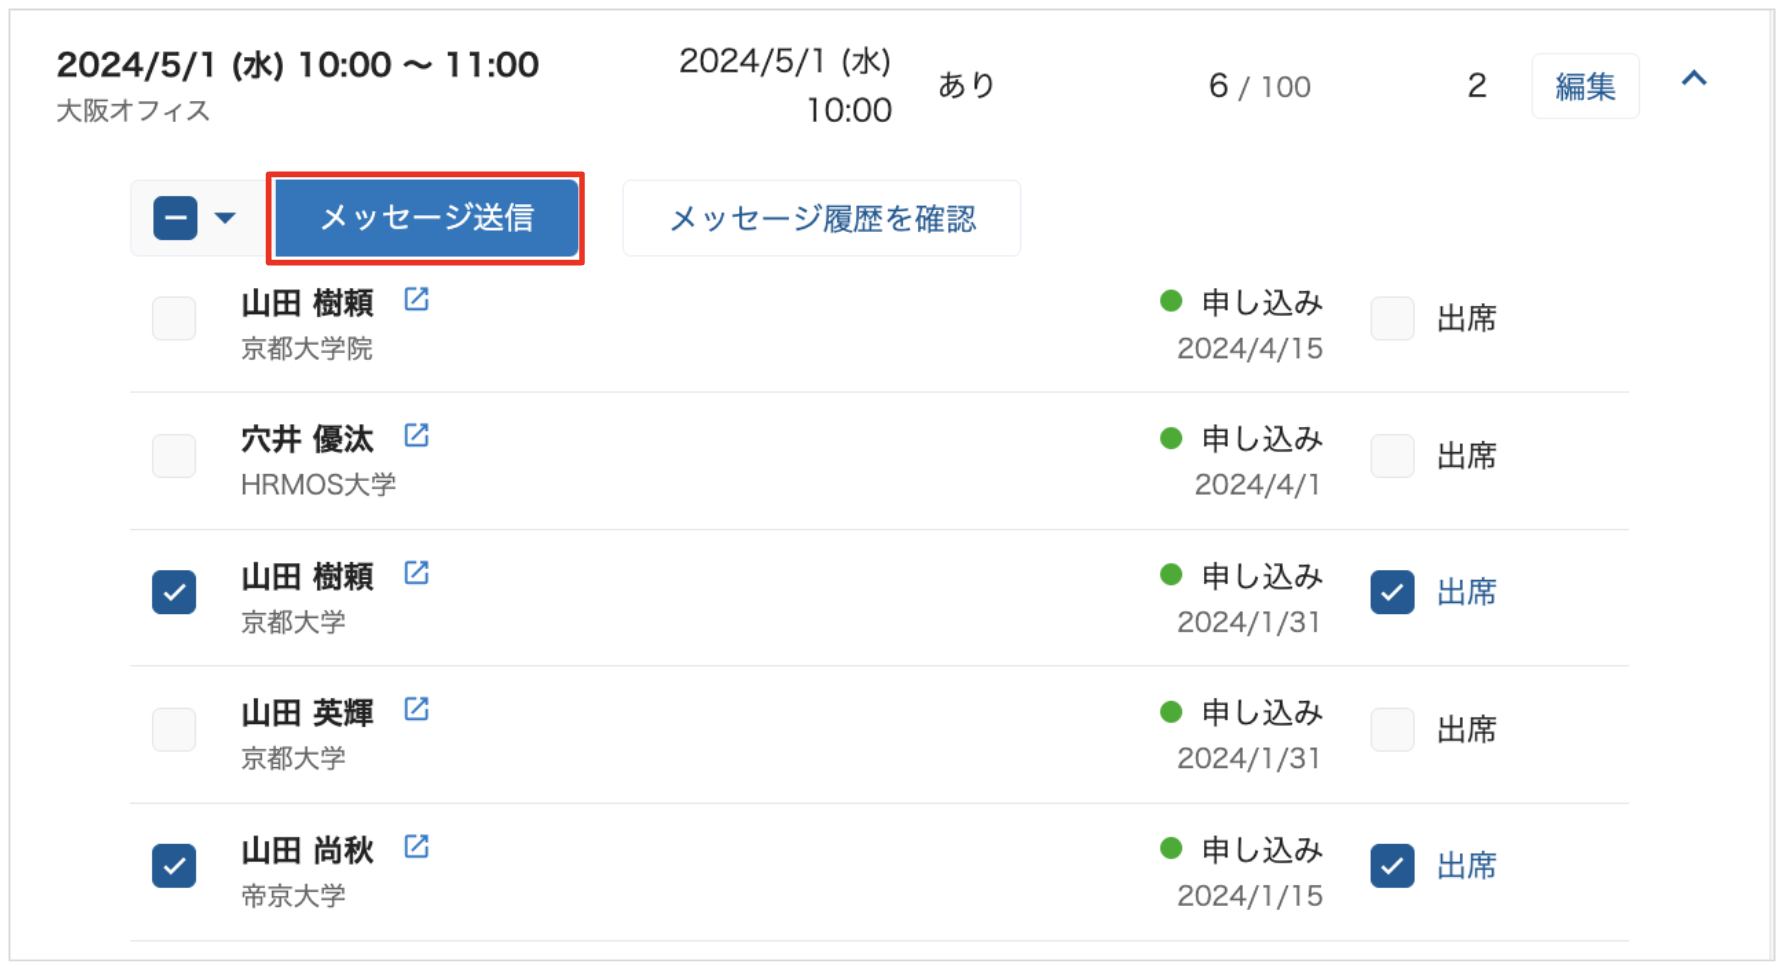
Task: Open 山田 樹頼 京都大学院 profile link icon
Action: click(416, 299)
